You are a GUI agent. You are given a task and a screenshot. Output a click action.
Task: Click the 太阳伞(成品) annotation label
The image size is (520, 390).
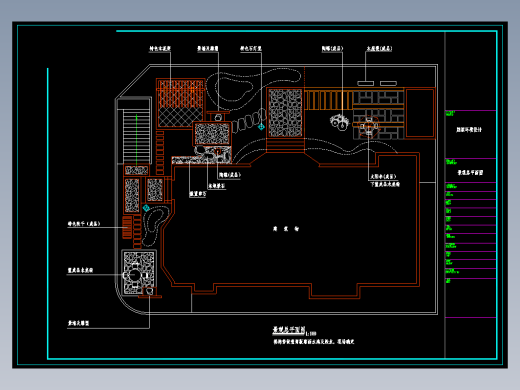383,176
